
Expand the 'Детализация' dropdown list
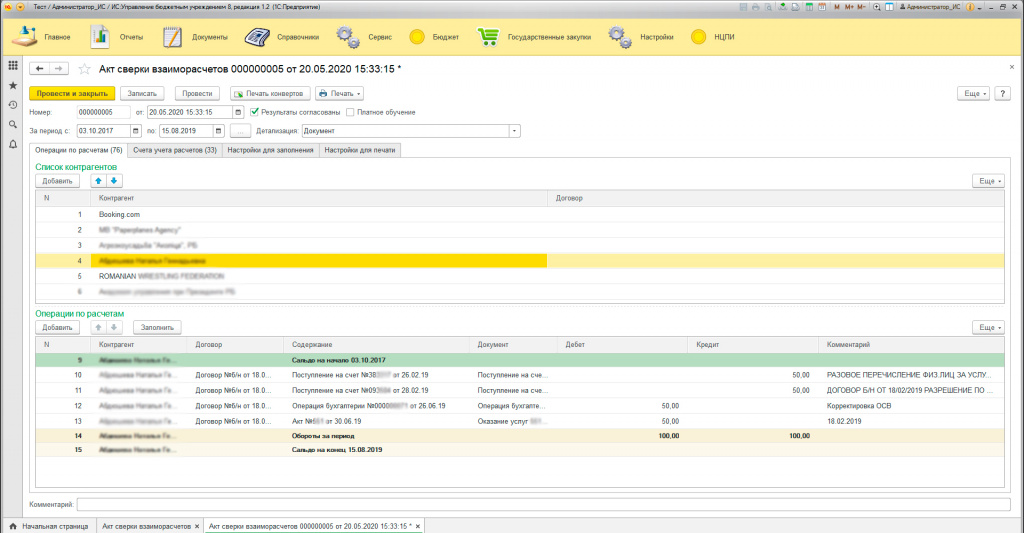click(514, 131)
